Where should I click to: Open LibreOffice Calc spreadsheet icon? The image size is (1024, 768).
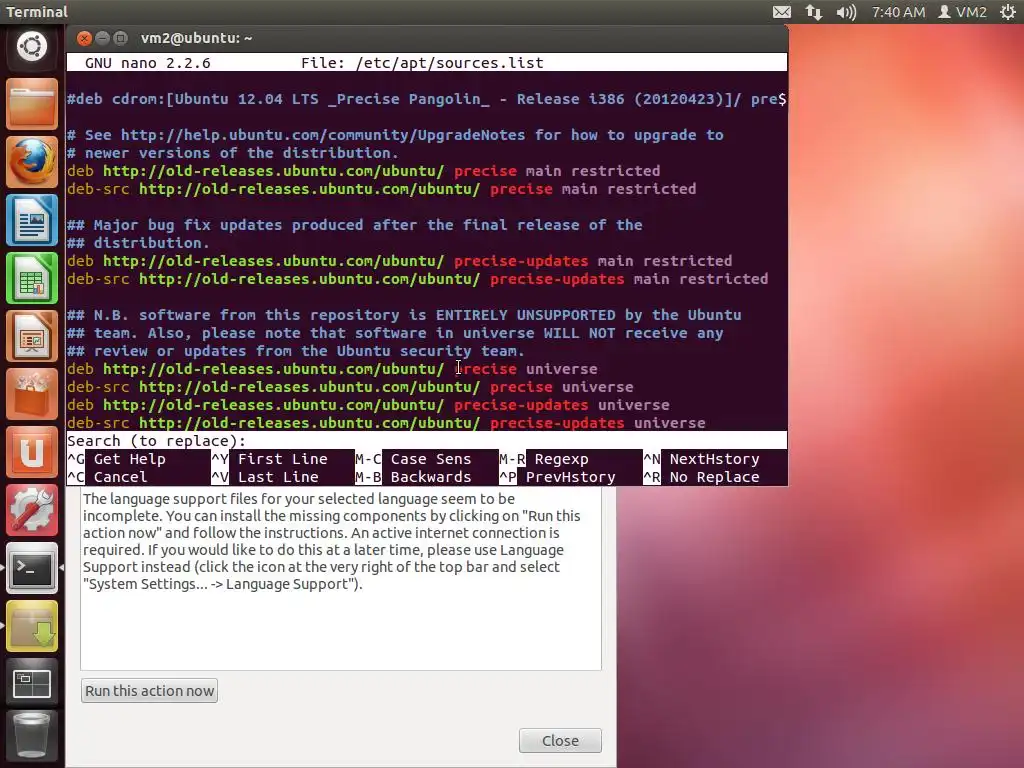[x=32, y=278]
